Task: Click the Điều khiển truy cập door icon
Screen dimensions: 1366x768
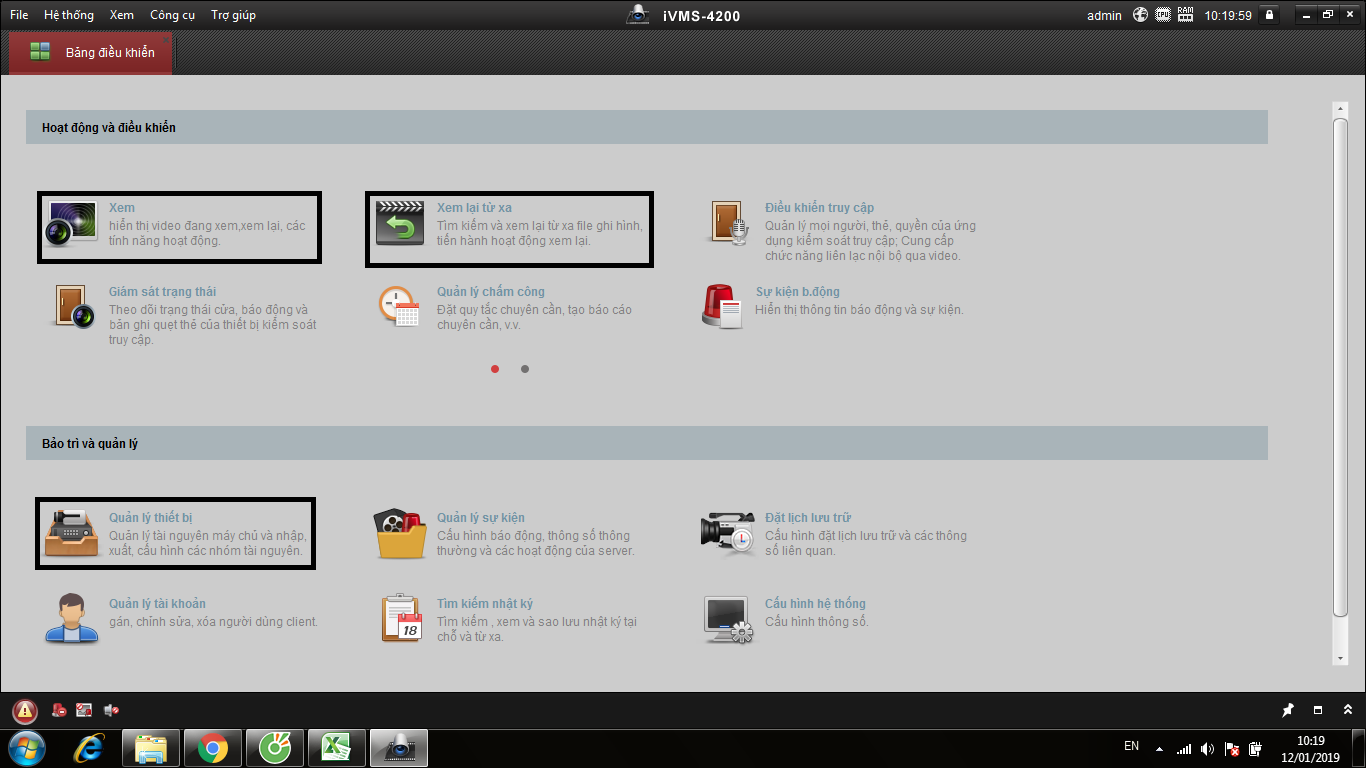Action: tap(728, 224)
